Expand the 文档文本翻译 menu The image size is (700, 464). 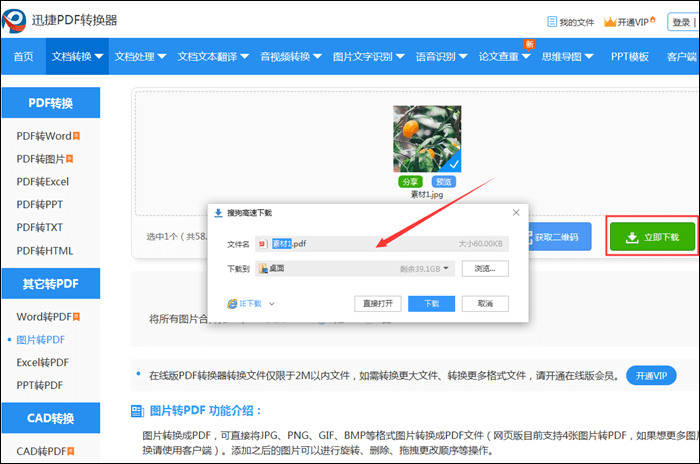(213, 56)
